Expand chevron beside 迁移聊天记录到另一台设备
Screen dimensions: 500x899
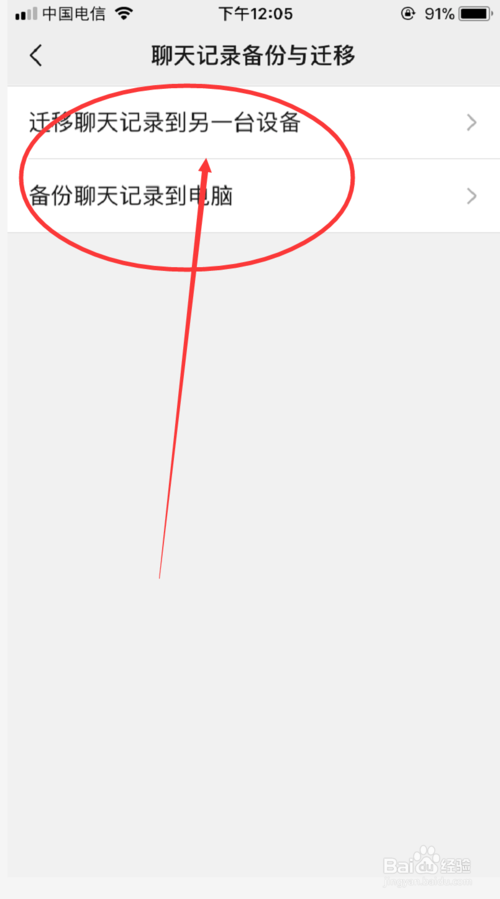tap(472, 122)
